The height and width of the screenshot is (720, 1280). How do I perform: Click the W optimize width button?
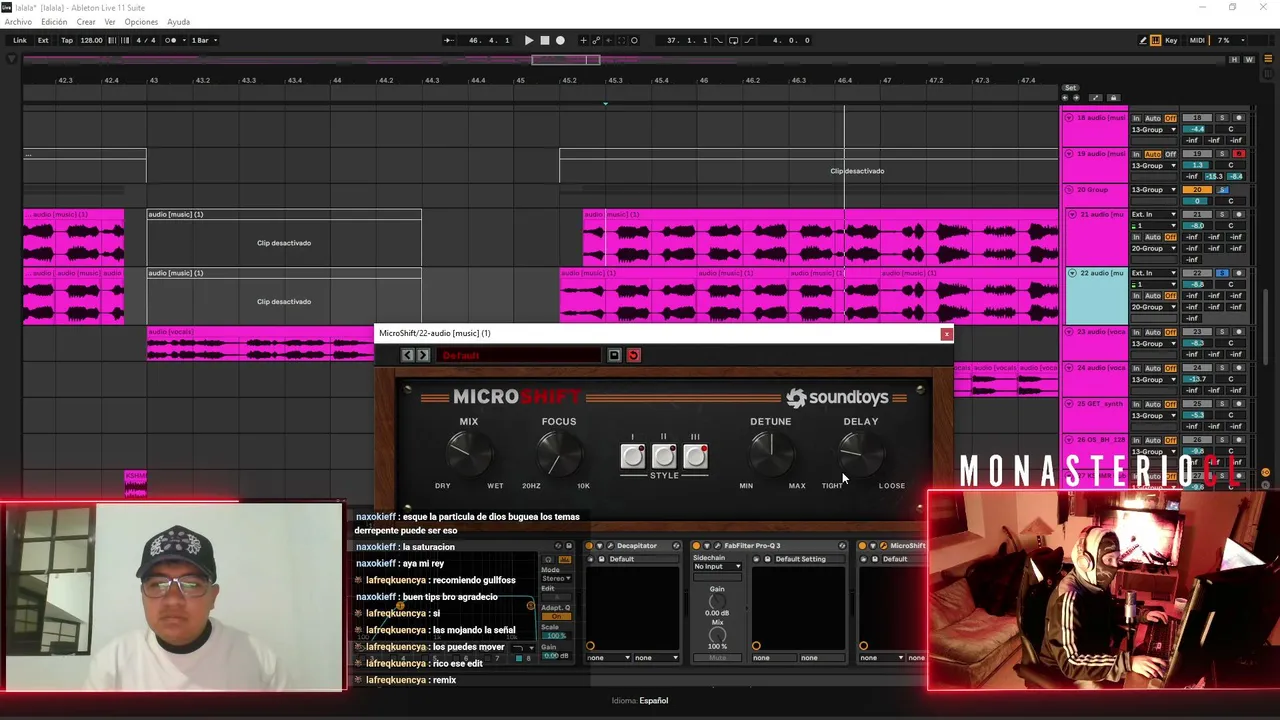pyautogui.click(x=1247, y=60)
